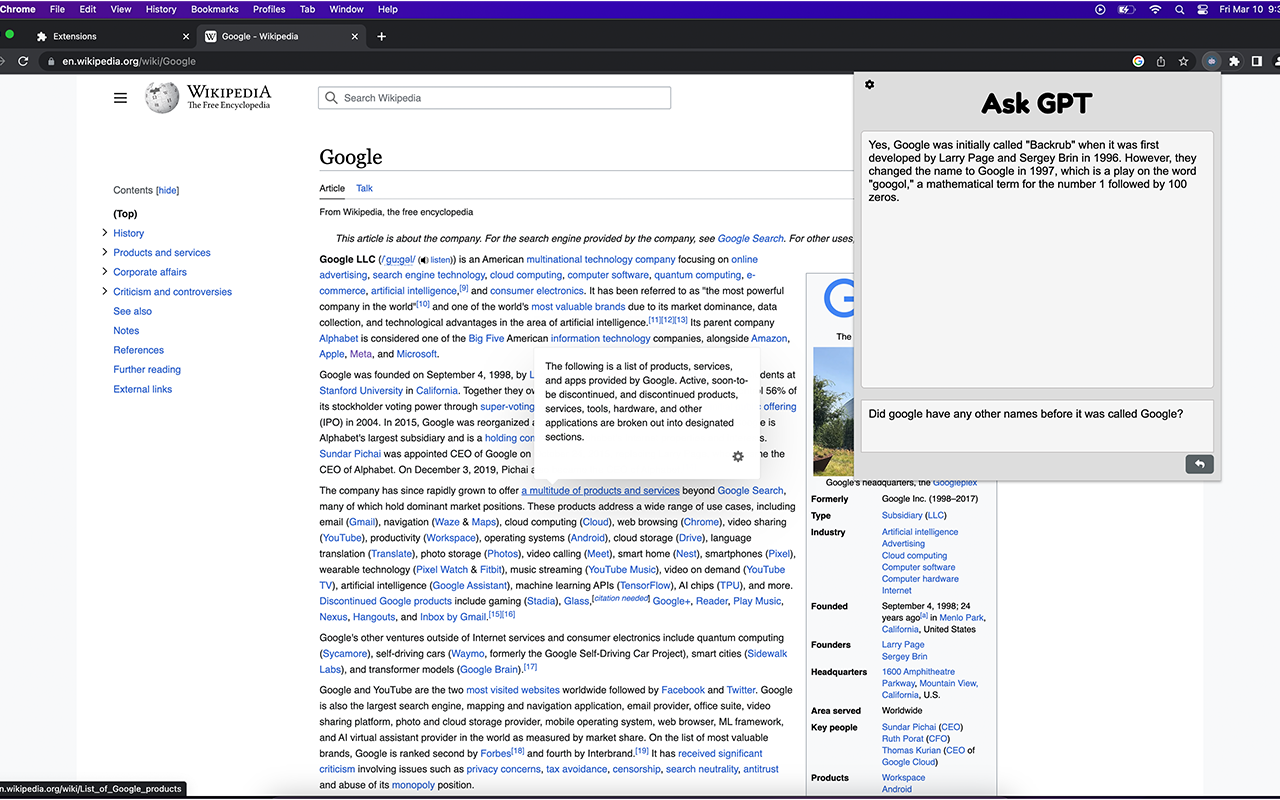Jump to References section in contents
1280x800 pixels.
click(x=139, y=350)
